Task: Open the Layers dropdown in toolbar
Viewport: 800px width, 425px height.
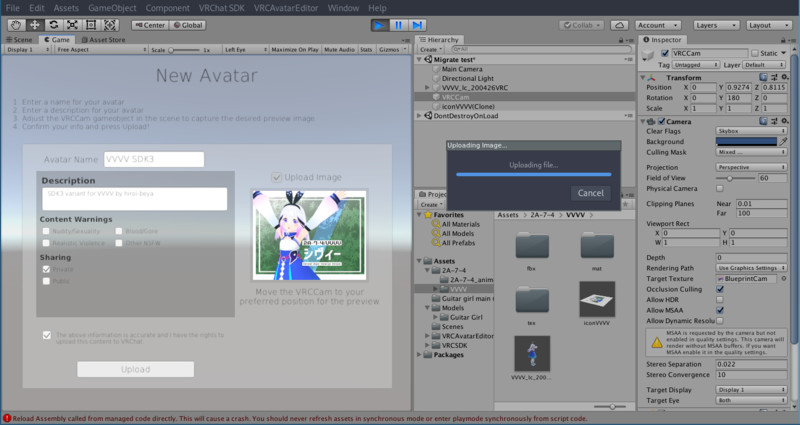Action: click(x=716, y=25)
